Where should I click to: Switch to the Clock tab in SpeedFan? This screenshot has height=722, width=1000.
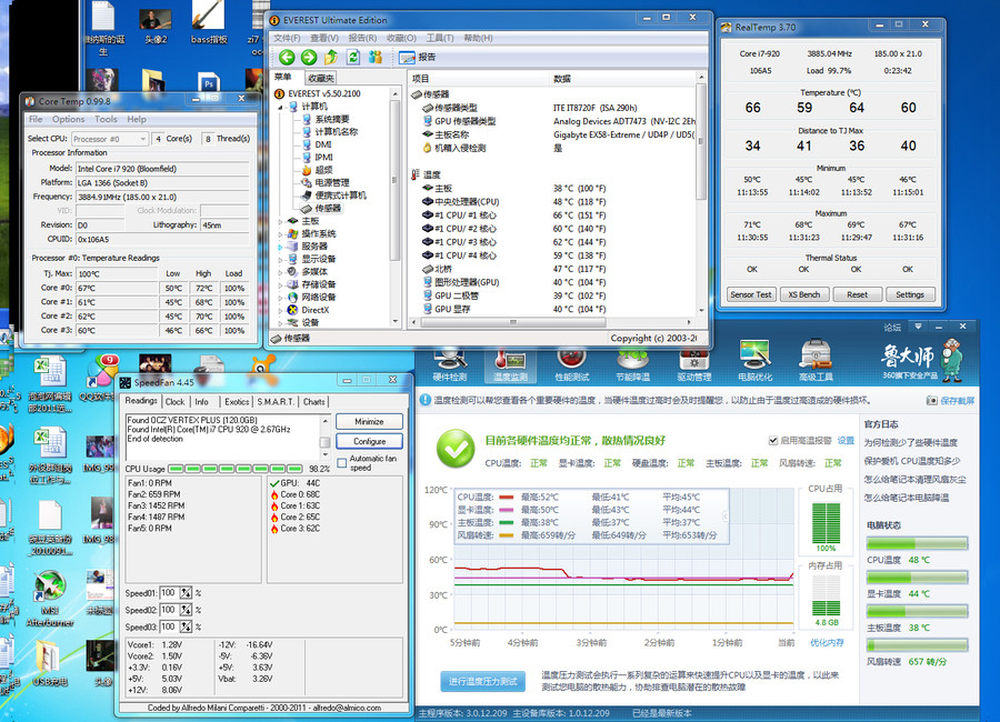[x=175, y=402]
